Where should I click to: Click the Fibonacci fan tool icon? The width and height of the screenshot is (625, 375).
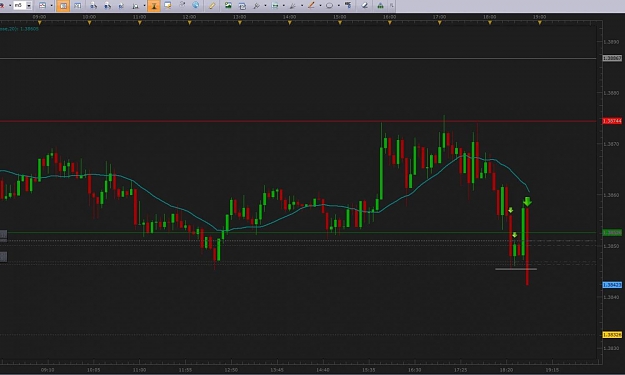click(x=293, y=6)
